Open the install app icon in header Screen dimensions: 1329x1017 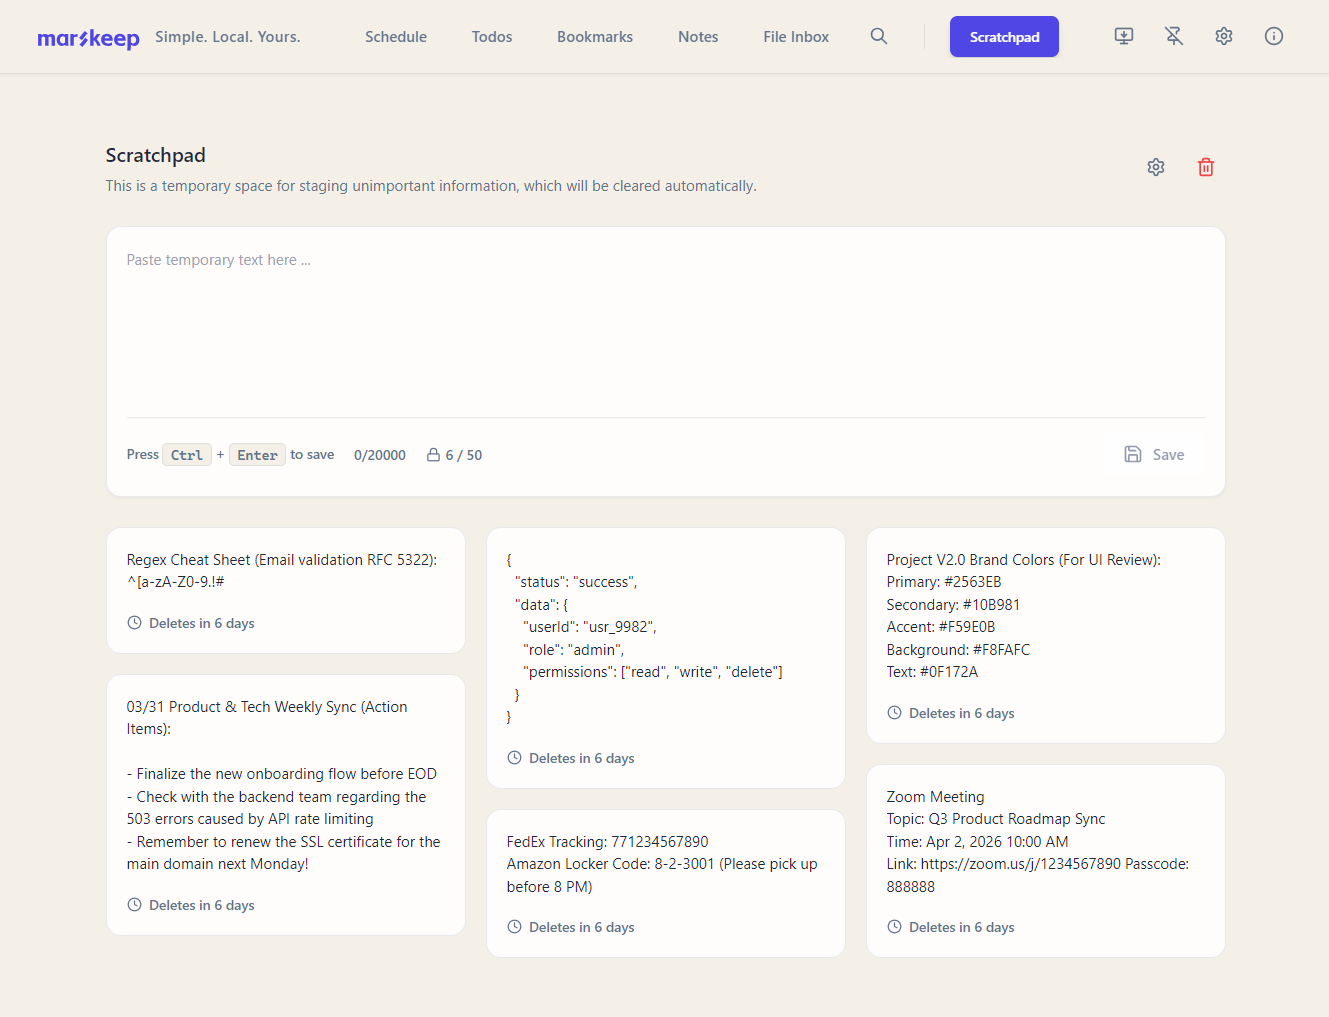pyautogui.click(x=1124, y=36)
